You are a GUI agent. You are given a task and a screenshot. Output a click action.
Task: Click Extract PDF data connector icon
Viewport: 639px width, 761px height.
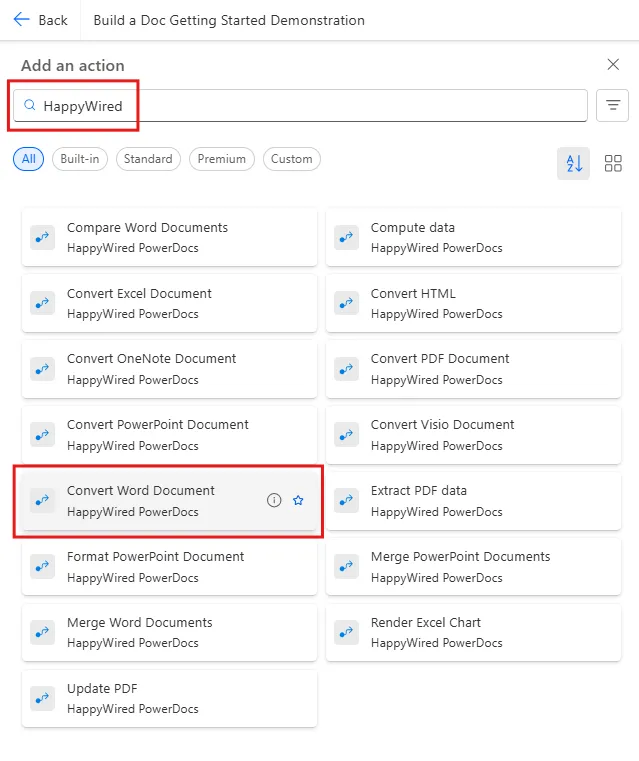pos(346,500)
